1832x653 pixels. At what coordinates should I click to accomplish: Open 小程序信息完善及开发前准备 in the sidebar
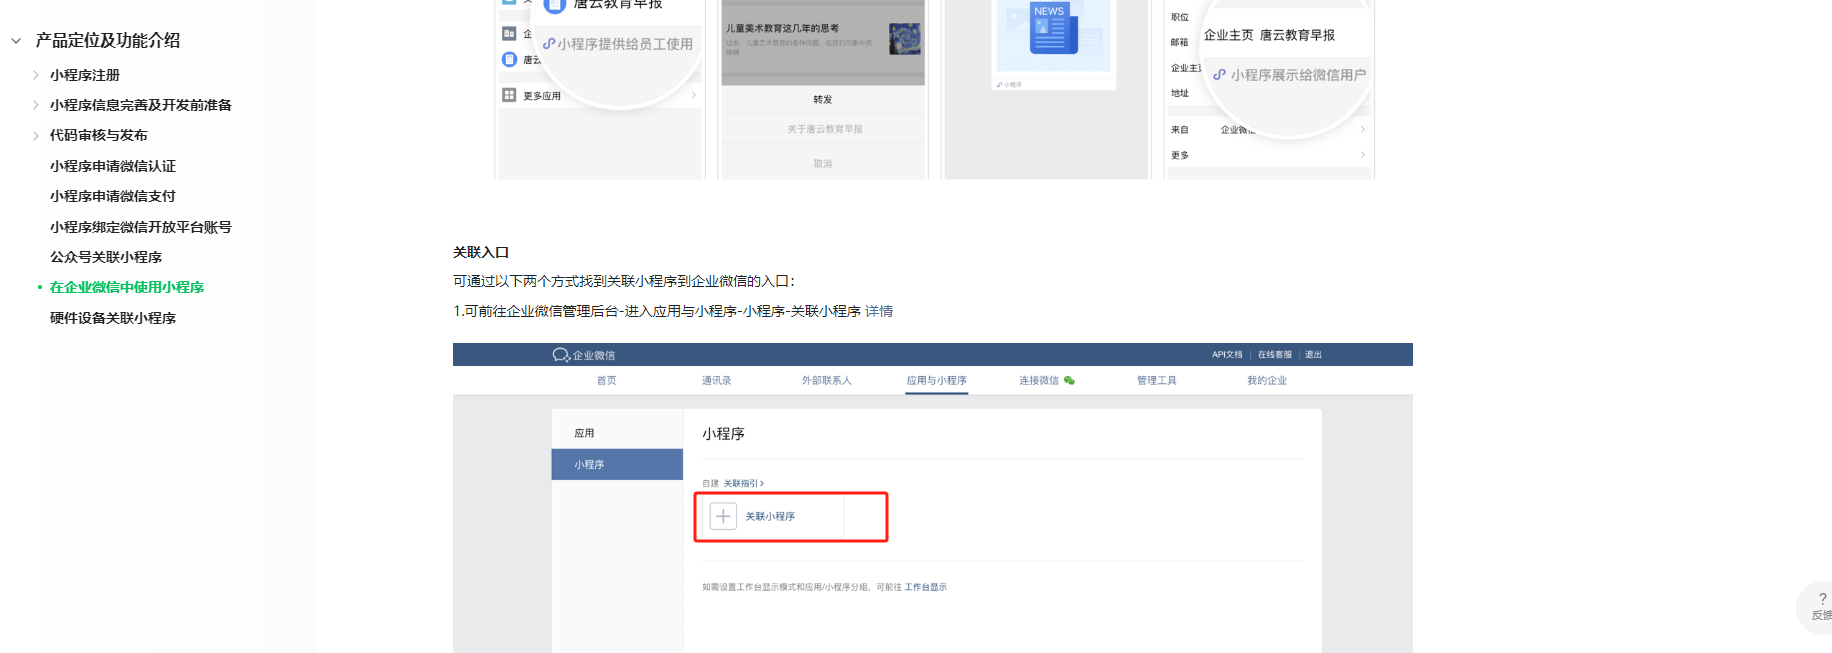pos(141,105)
